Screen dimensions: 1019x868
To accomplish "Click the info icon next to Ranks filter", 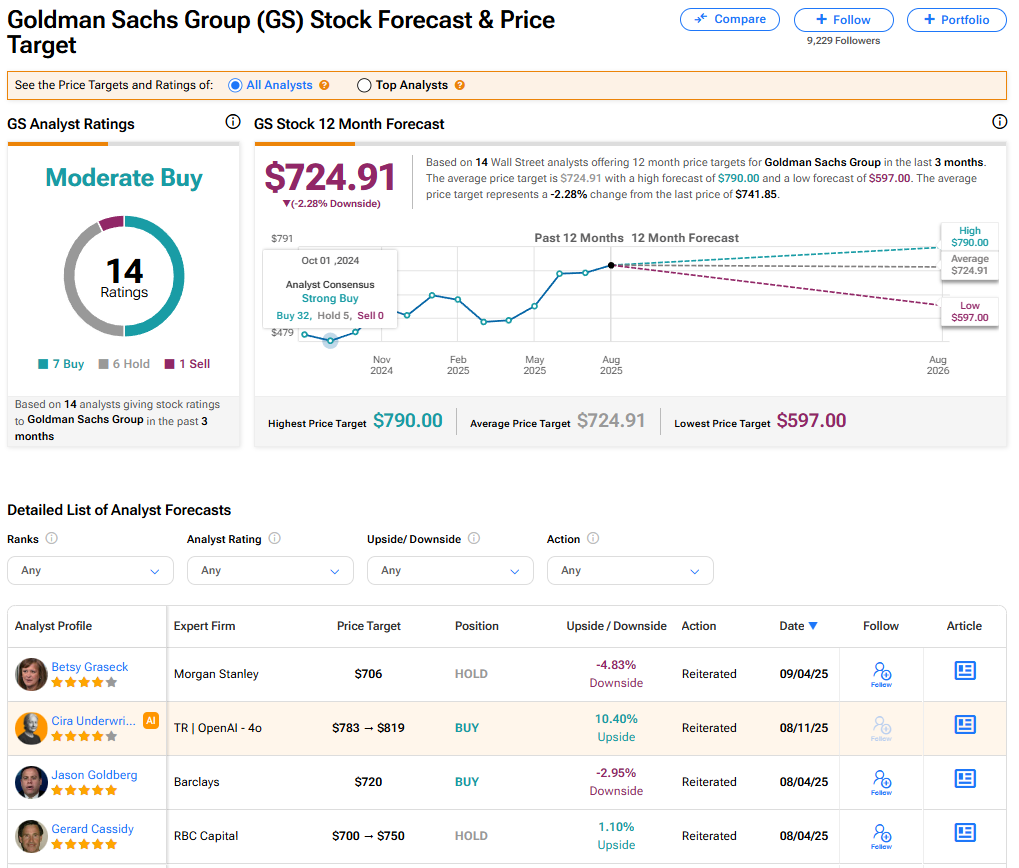I will (52, 538).
